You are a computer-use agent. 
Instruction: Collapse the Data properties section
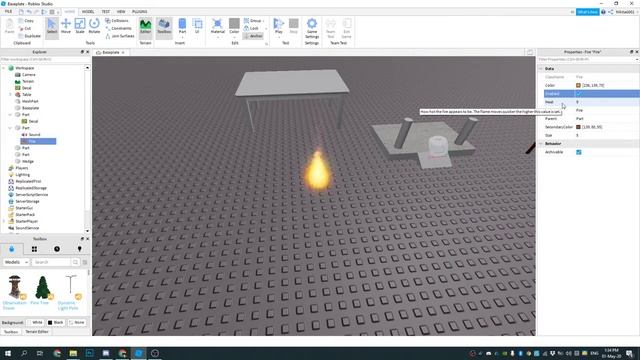click(x=541, y=69)
